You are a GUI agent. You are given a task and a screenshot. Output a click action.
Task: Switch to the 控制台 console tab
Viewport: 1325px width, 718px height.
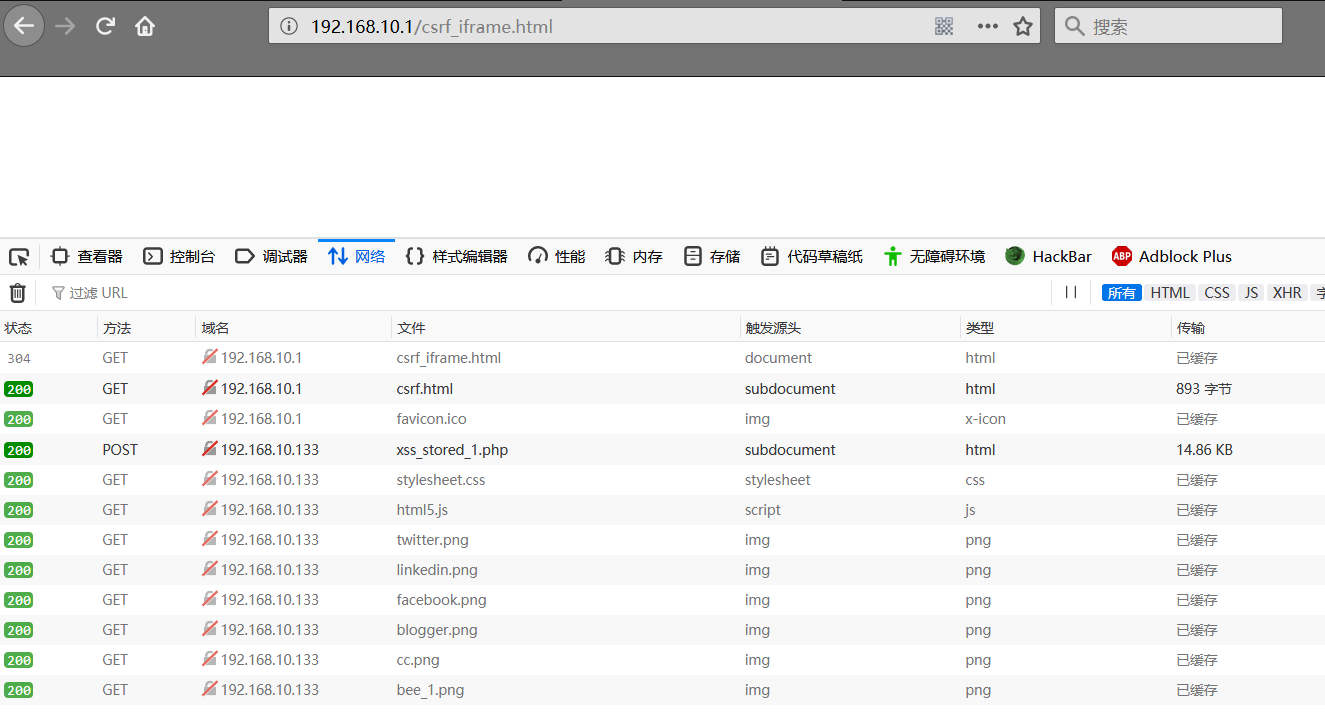180,257
